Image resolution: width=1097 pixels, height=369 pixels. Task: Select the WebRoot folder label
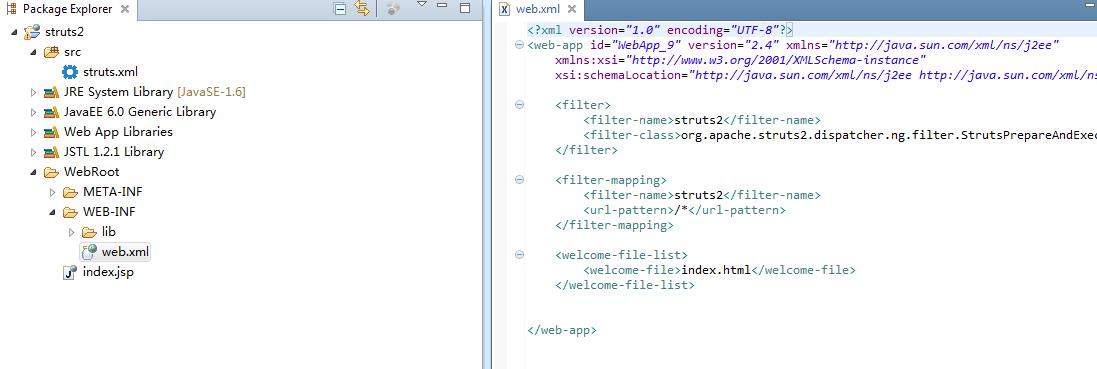point(92,172)
